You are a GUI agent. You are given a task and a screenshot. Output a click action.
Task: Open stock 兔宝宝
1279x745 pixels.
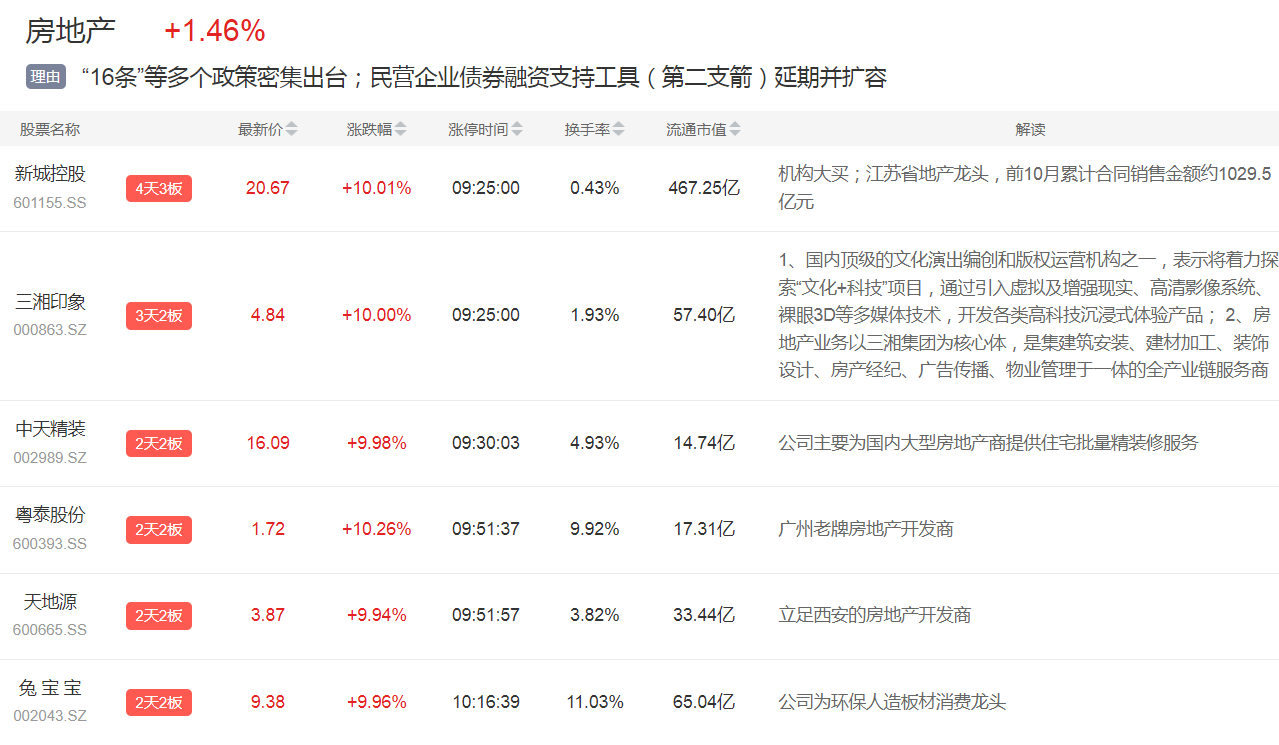(x=50, y=688)
